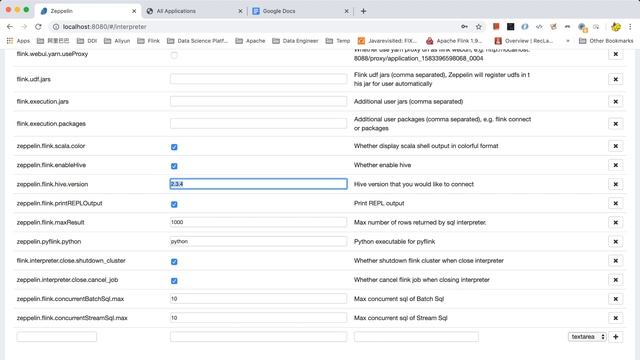Remove the zeppelin.flink.maxResult property

616,222
